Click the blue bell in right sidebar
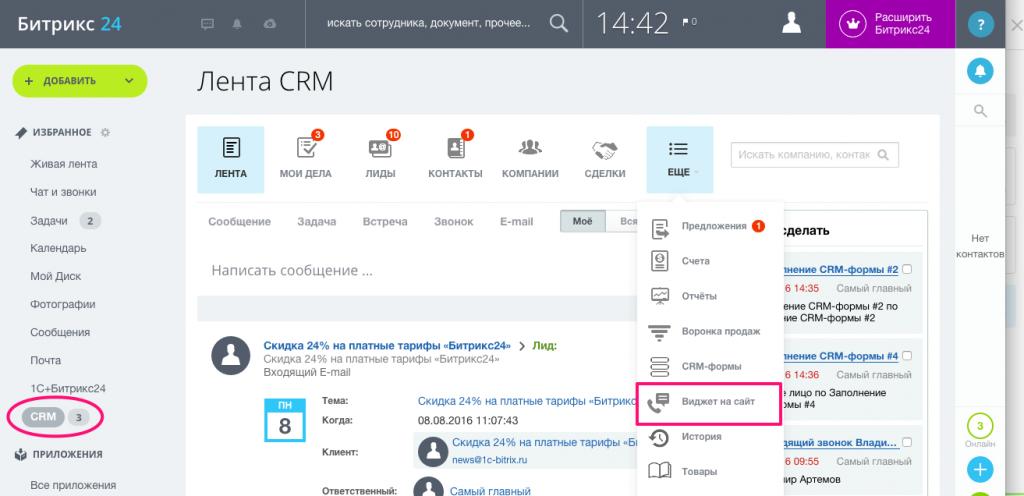 (980, 71)
